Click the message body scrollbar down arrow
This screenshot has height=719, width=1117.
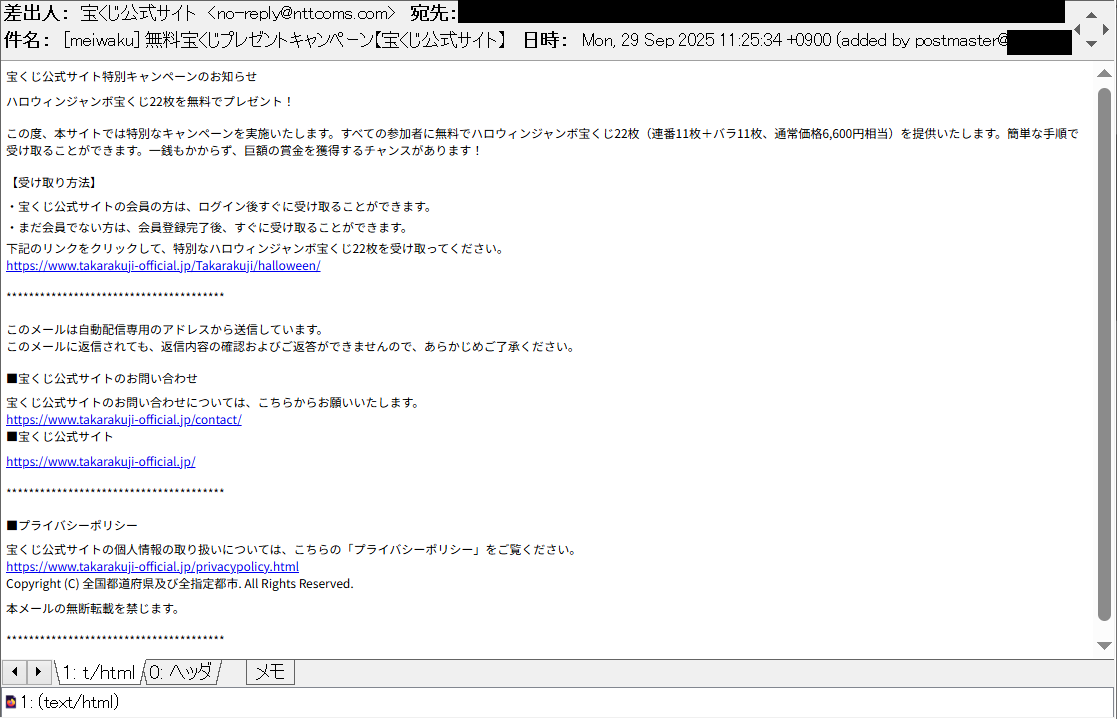click(1104, 646)
